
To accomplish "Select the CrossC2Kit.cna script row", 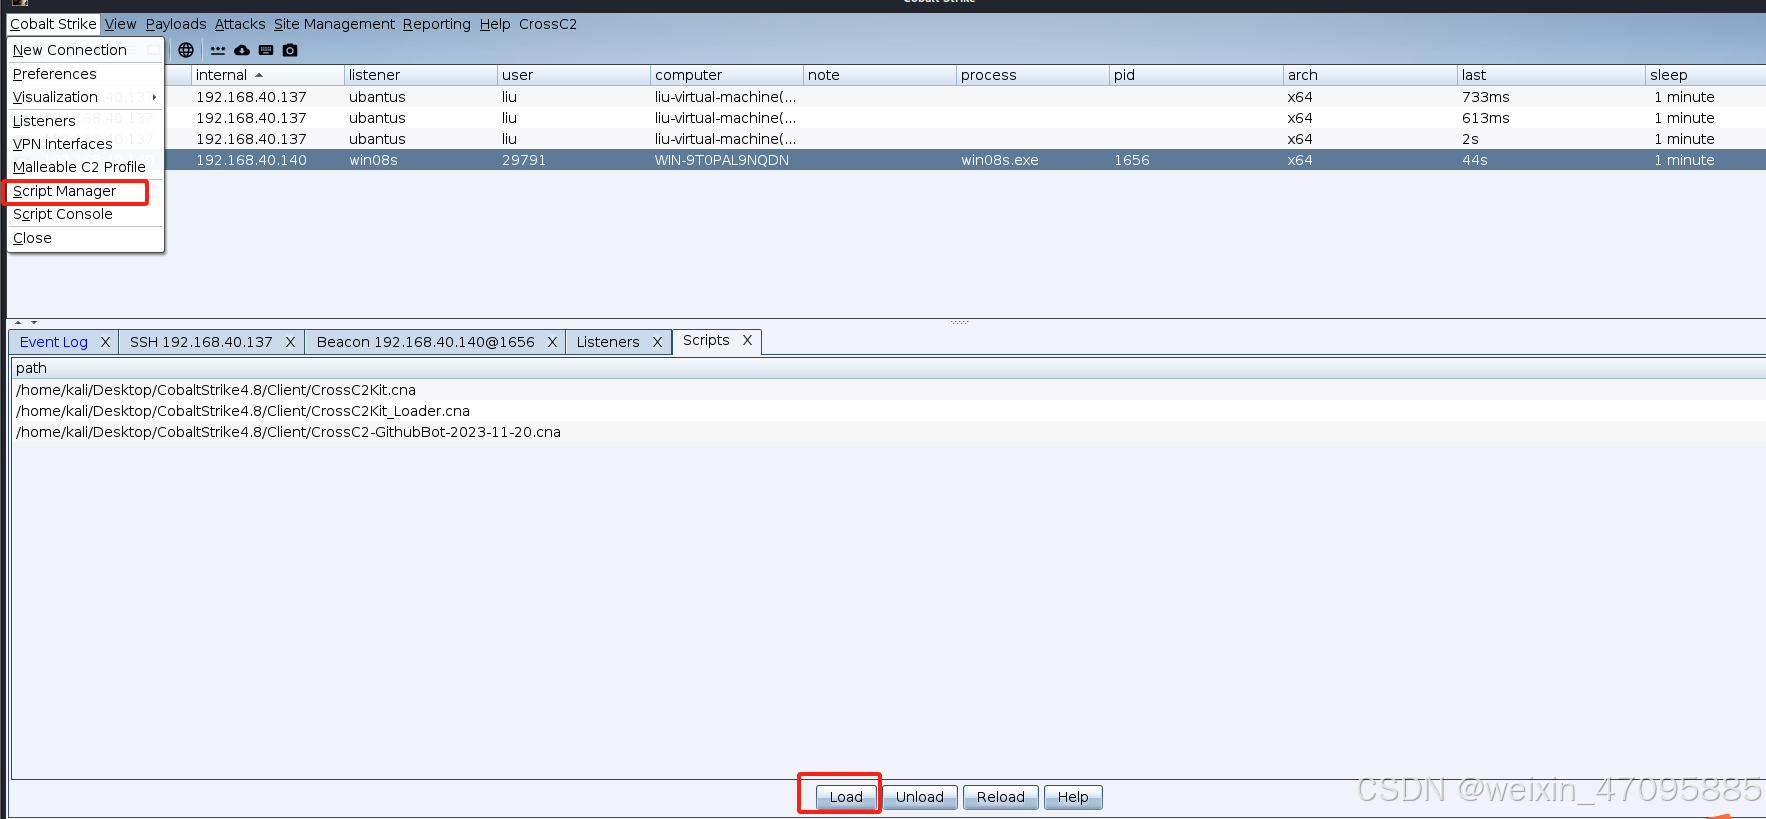I will click(x=888, y=390).
